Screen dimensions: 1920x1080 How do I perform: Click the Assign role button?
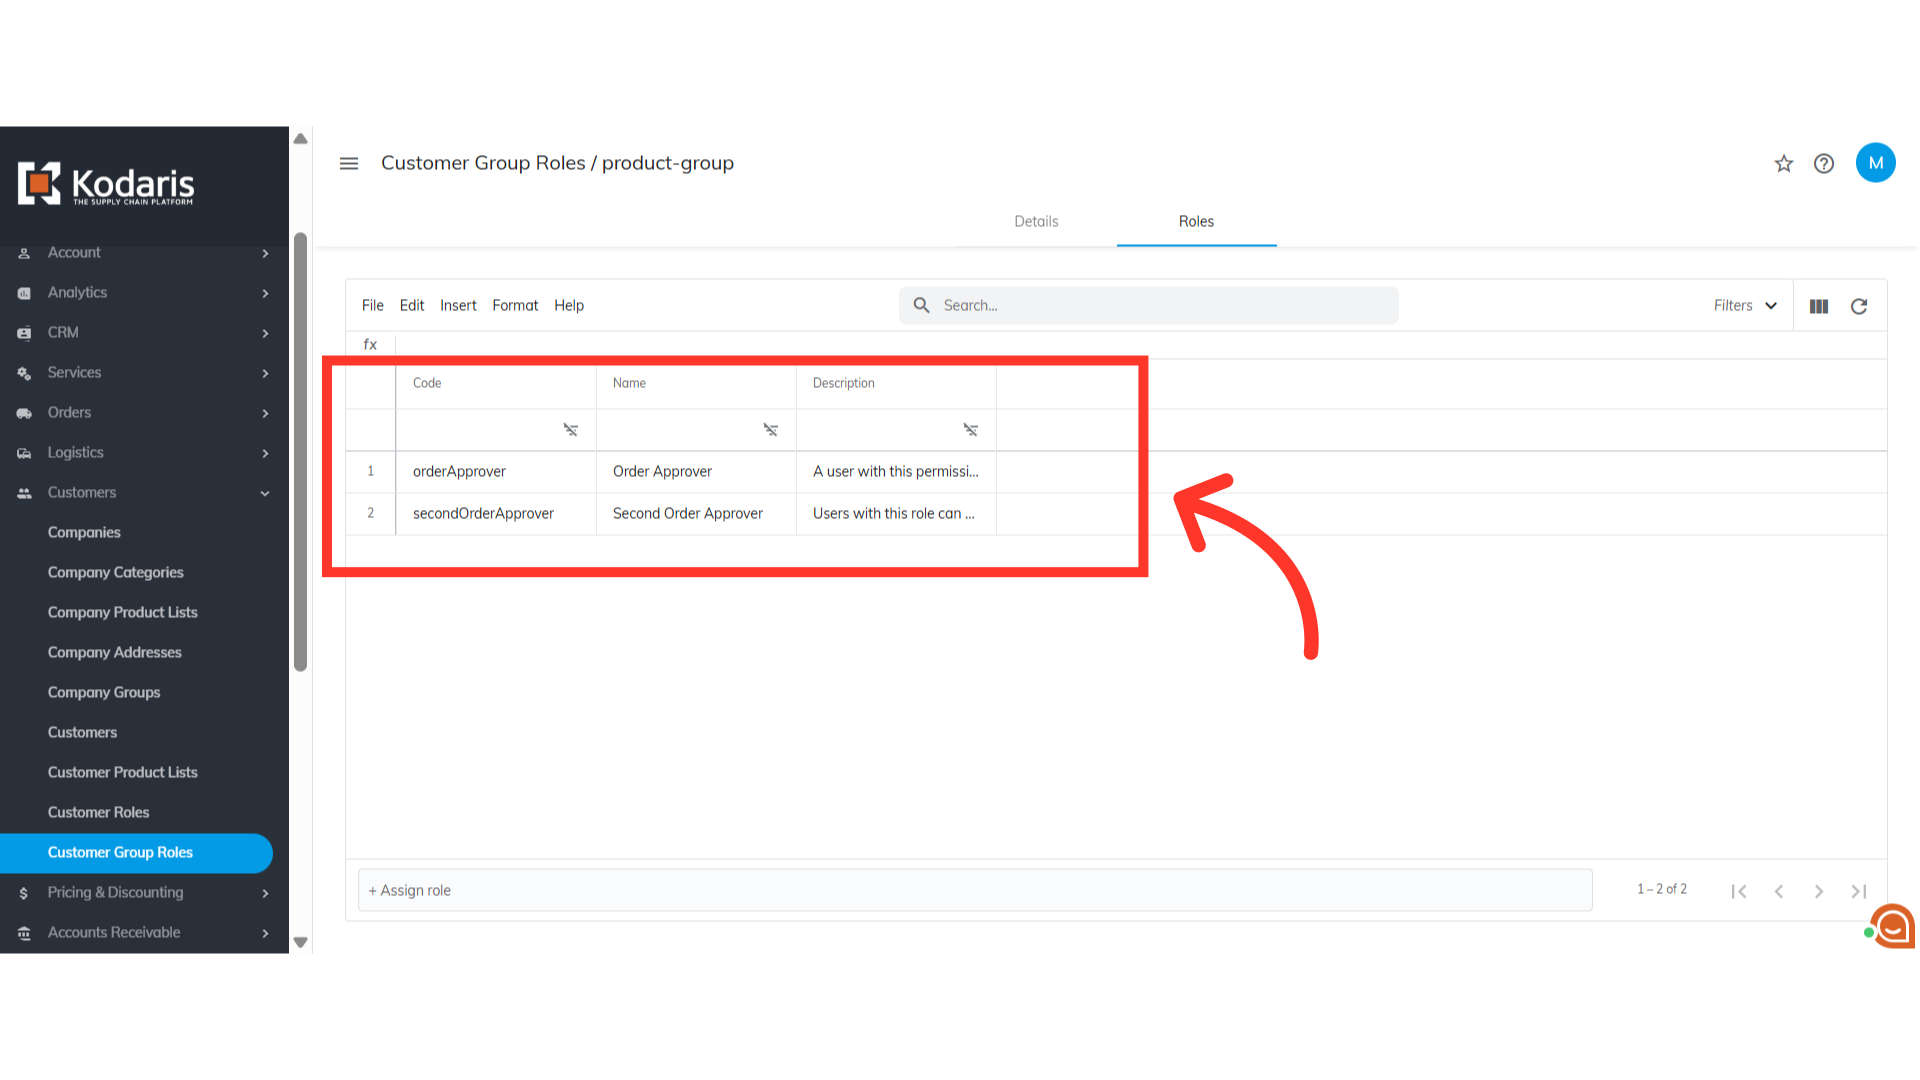[x=410, y=891]
